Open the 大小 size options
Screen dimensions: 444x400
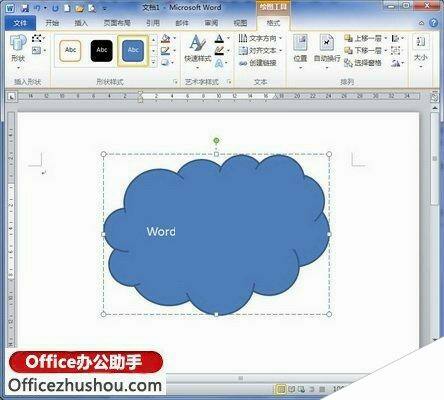(x=421, y=52)
